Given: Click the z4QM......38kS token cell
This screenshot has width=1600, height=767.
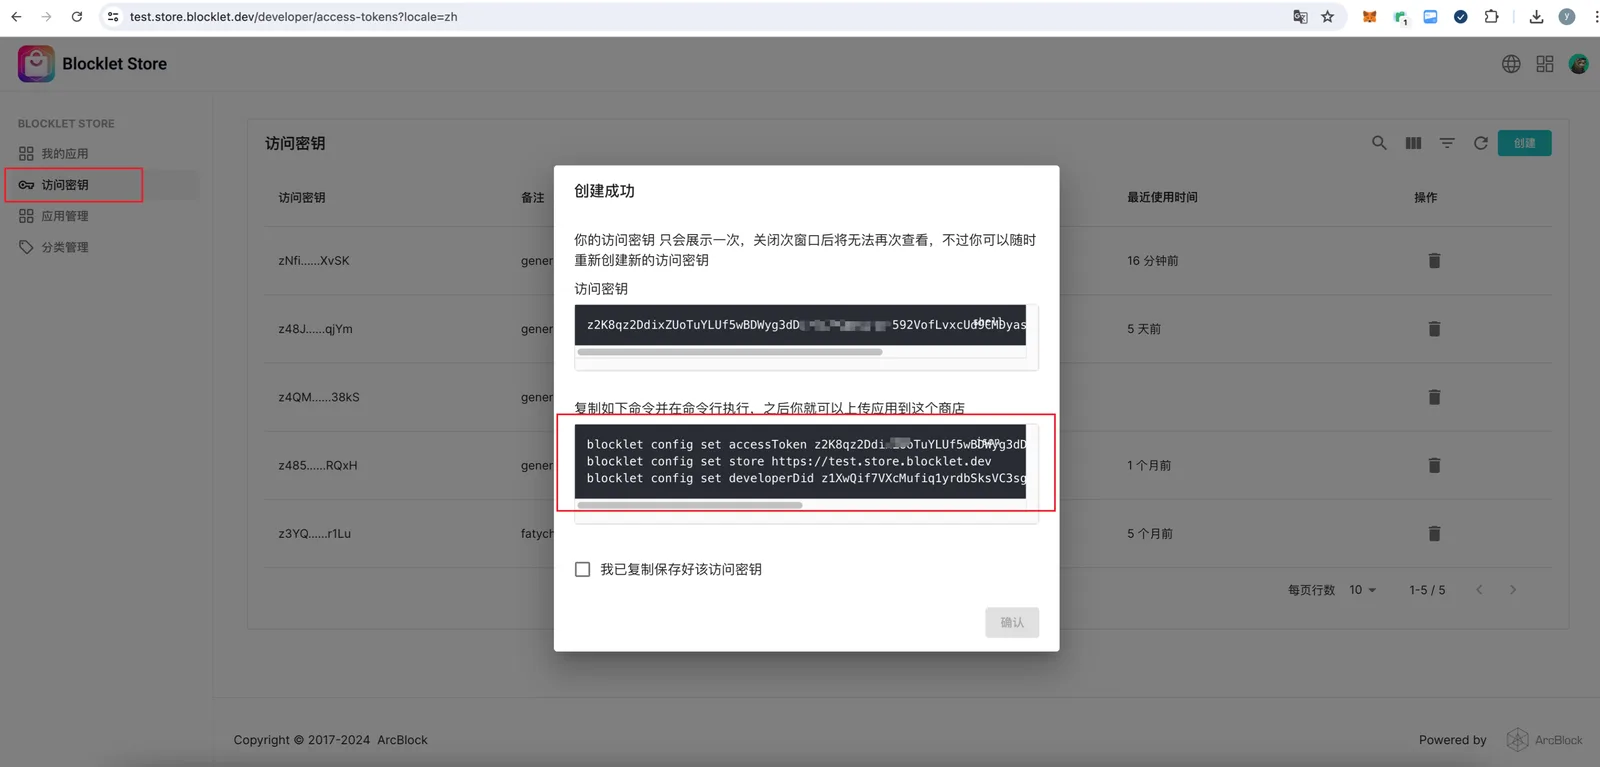Looking at the screenshot, I should pos(319,397).
